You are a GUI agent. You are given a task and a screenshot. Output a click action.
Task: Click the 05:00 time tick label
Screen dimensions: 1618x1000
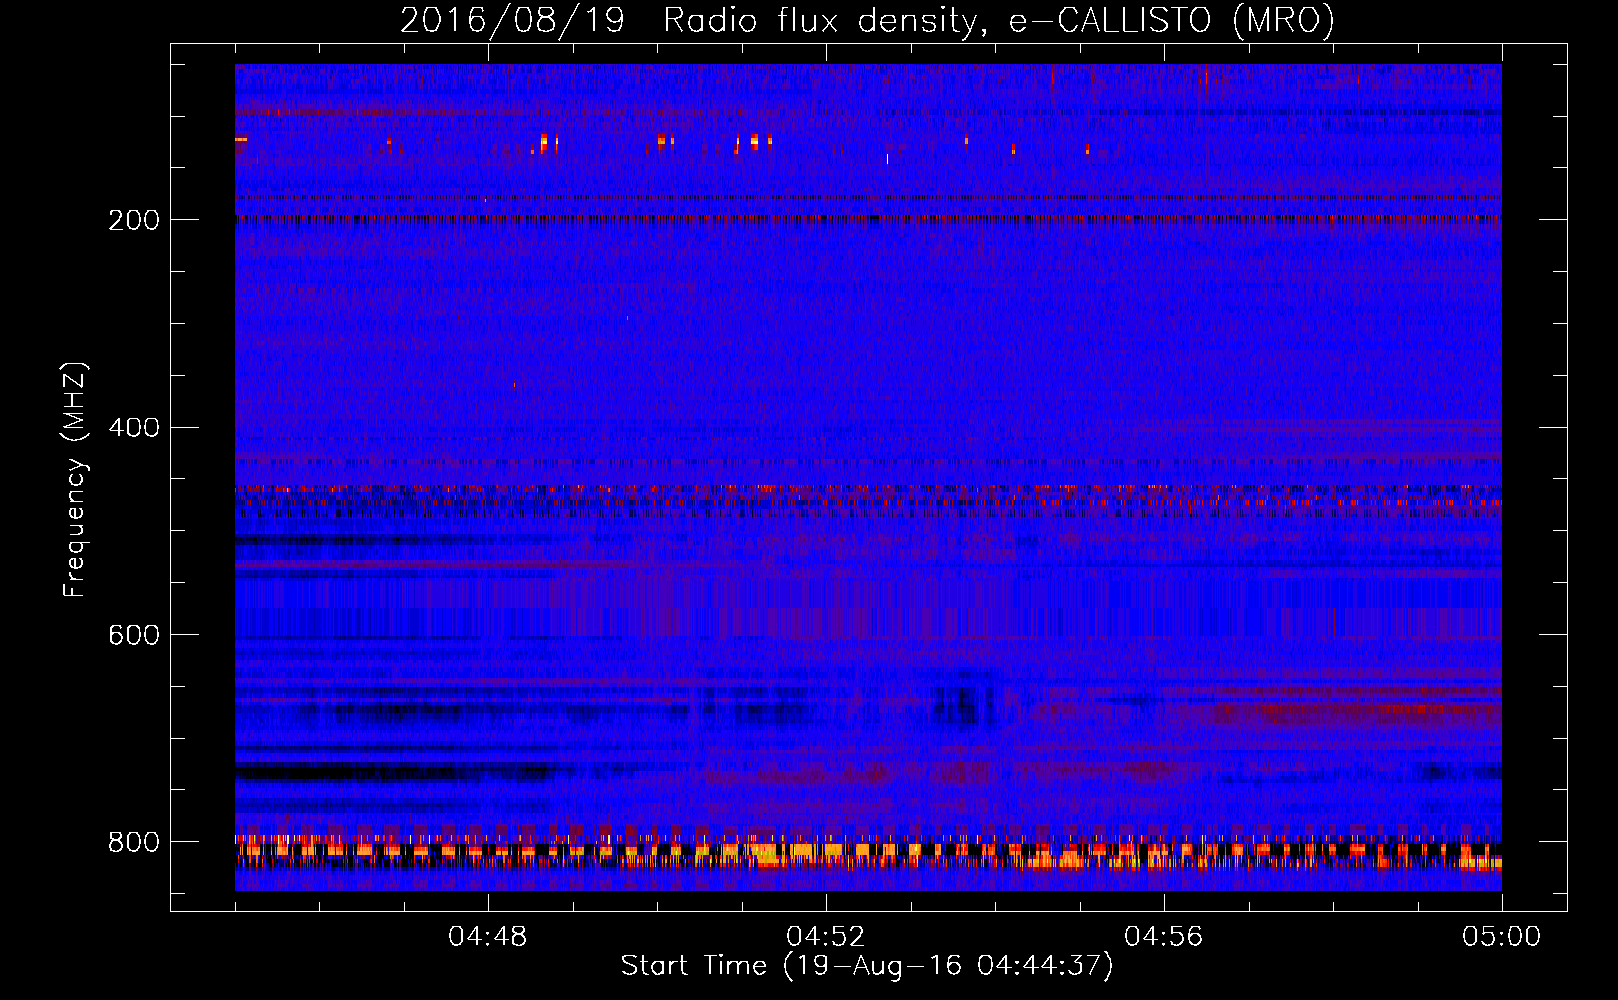pos(1501,937)
